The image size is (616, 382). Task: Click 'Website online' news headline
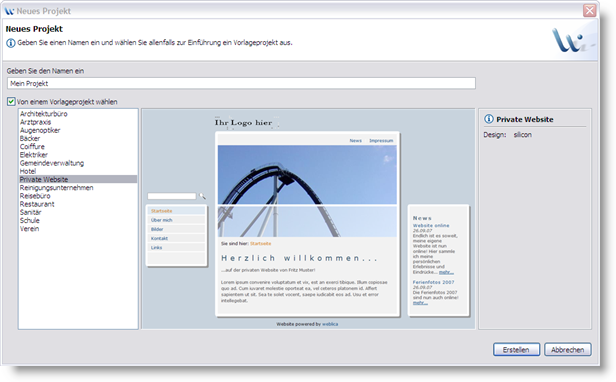click(x=431, y=226)
